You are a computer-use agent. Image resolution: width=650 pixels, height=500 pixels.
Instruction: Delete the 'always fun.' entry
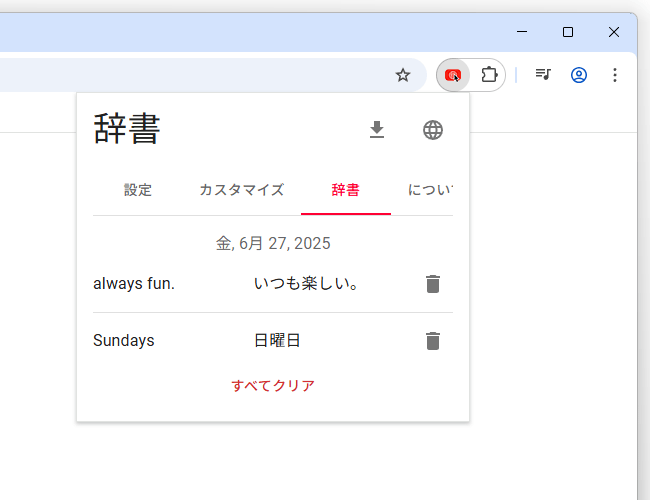[433, 284]
